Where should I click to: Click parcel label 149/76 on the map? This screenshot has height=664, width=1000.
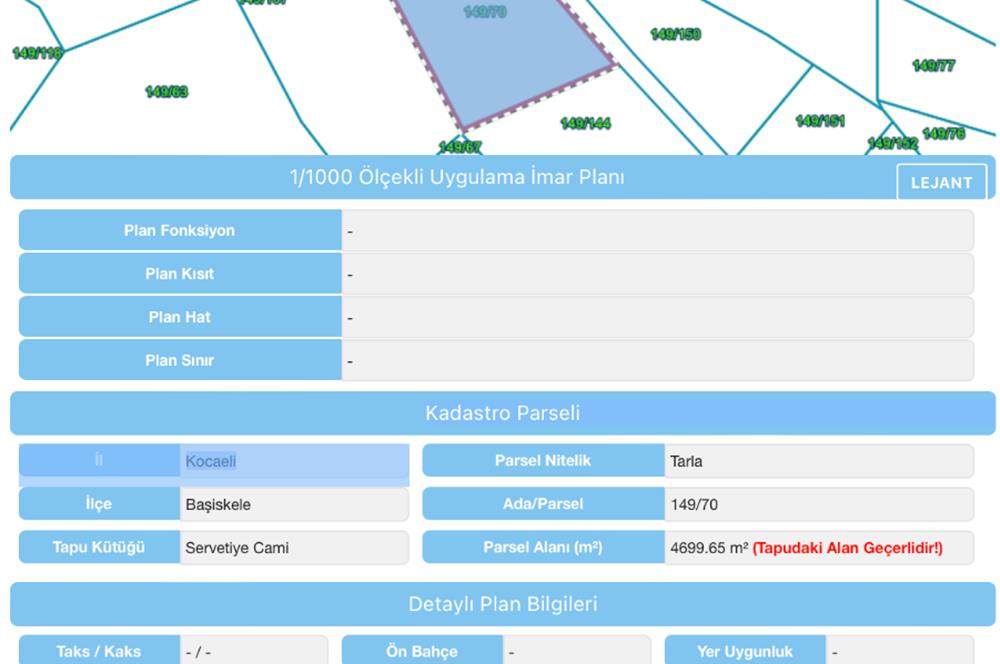pyautogui.click(x=944, y=133)
